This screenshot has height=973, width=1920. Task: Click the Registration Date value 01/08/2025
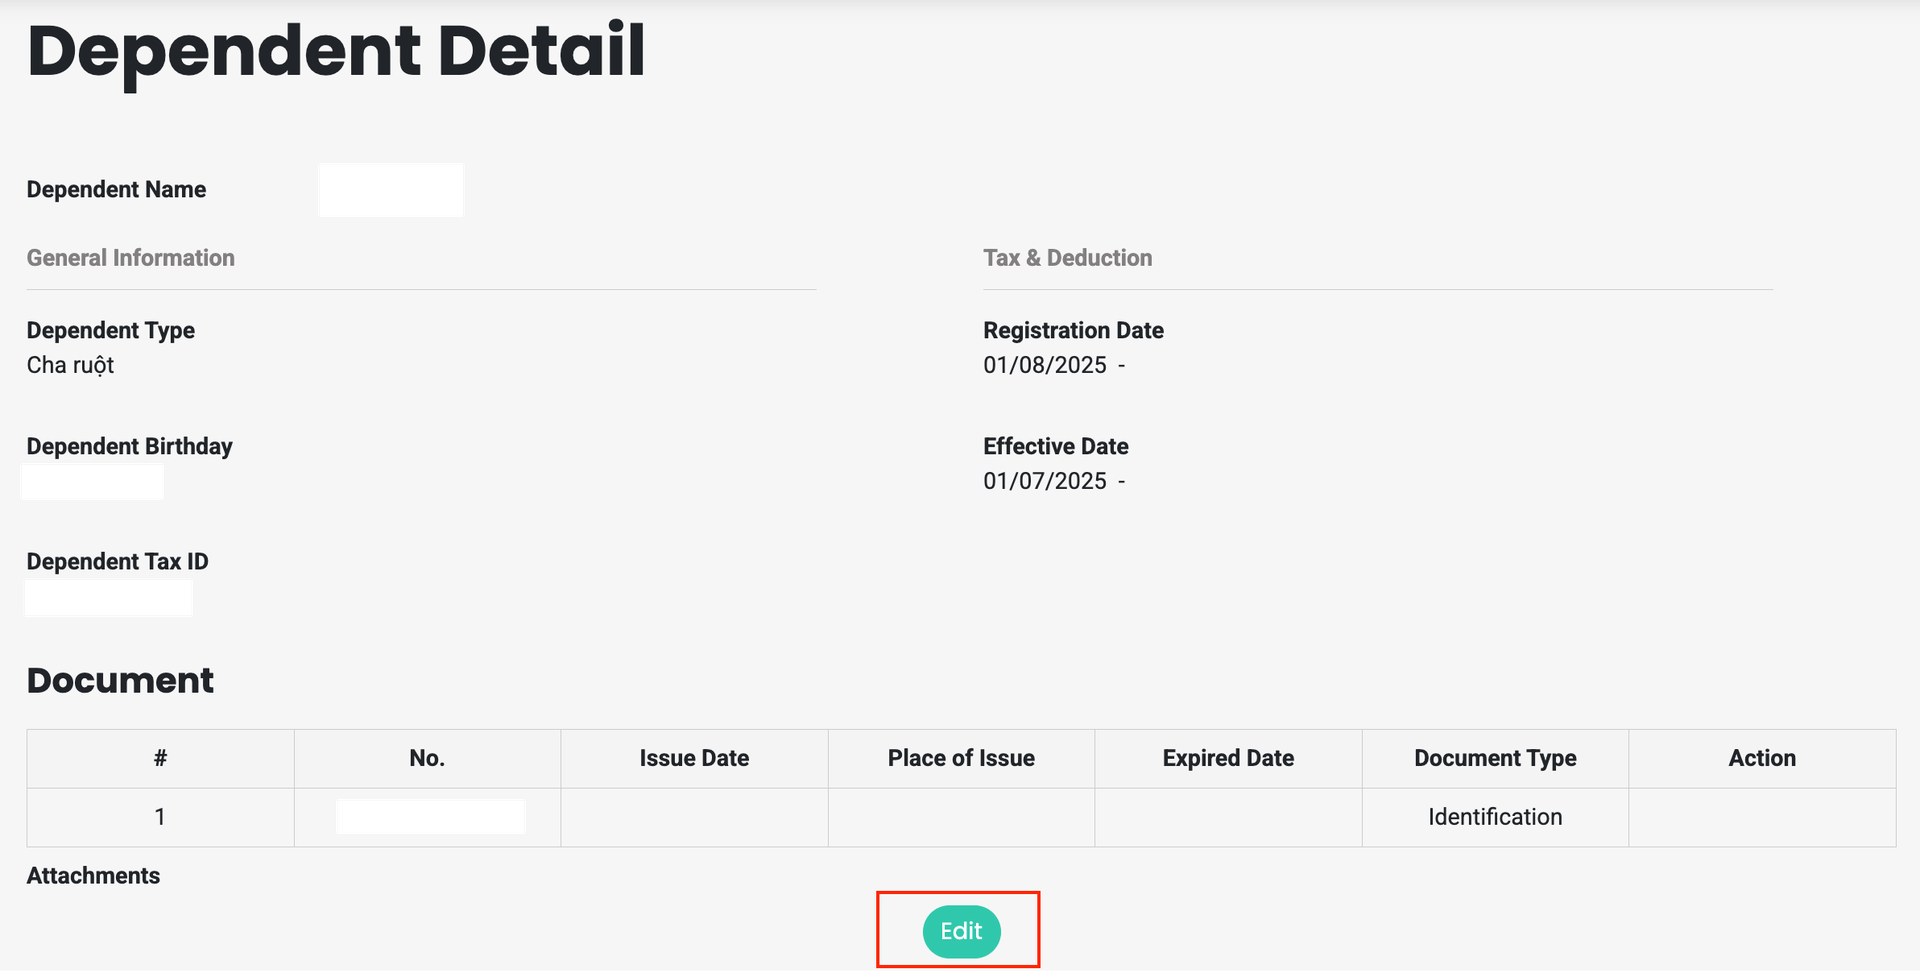[1045, 365]
